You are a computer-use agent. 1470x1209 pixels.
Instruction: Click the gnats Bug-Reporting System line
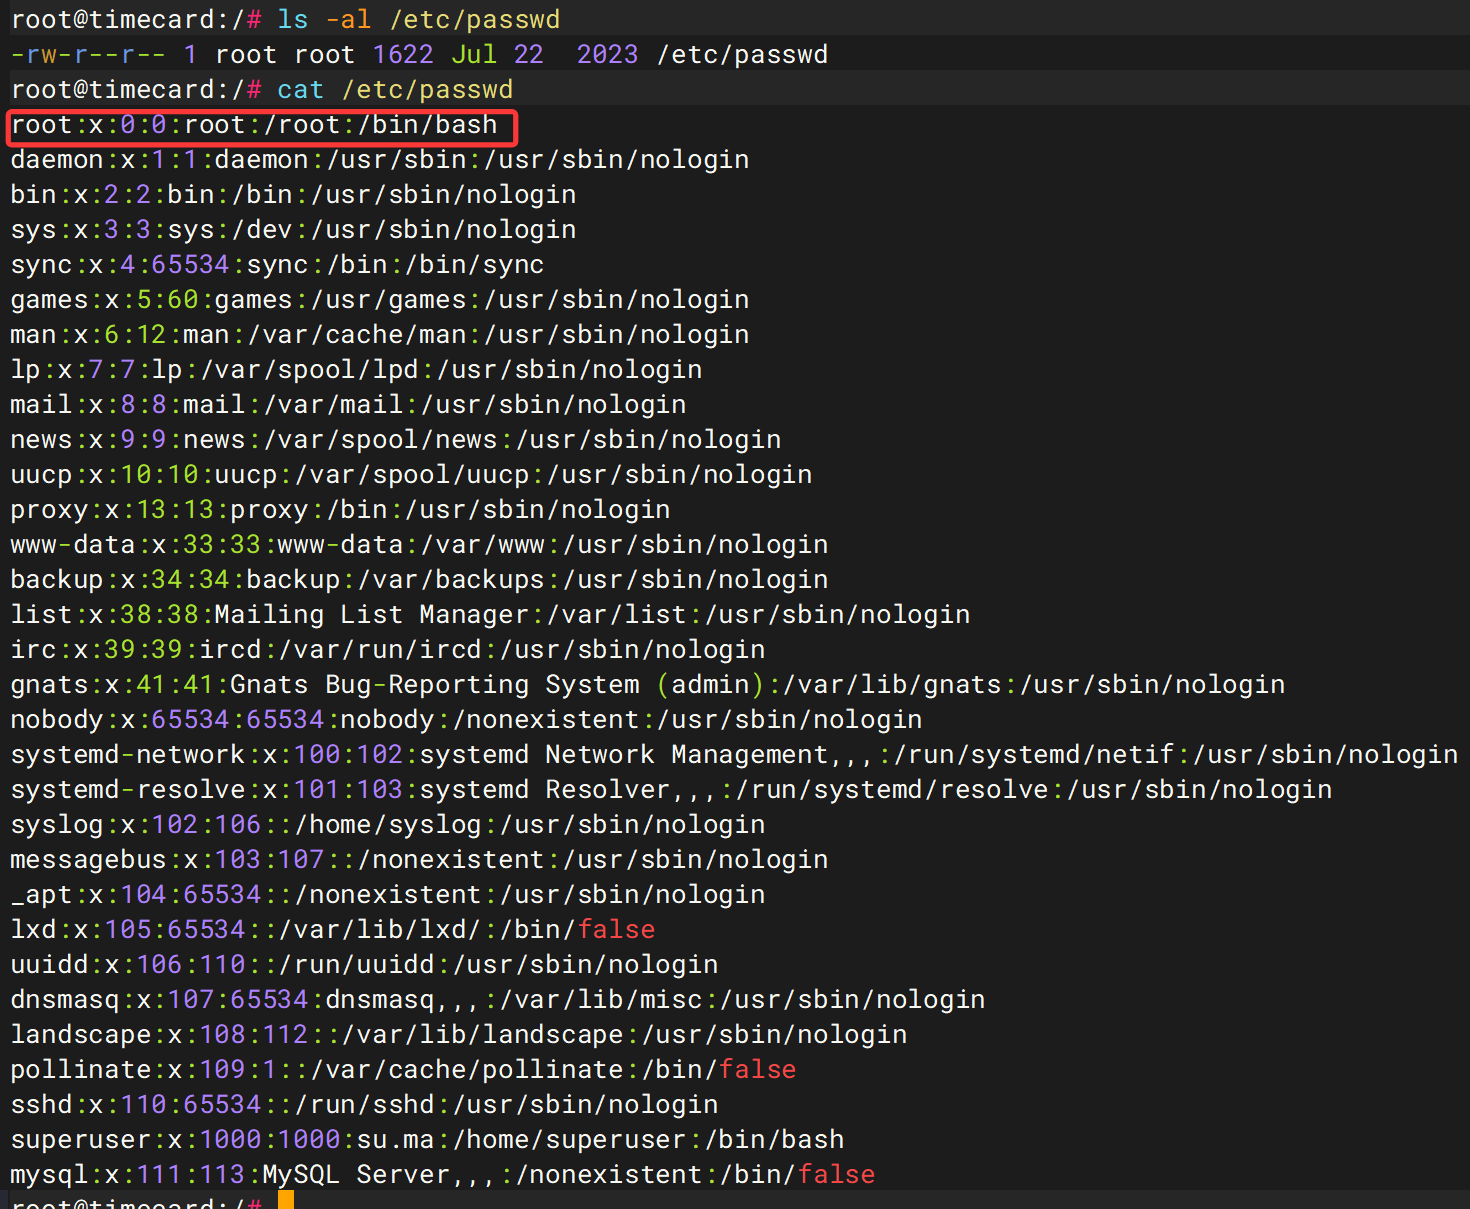click(648, 684)
